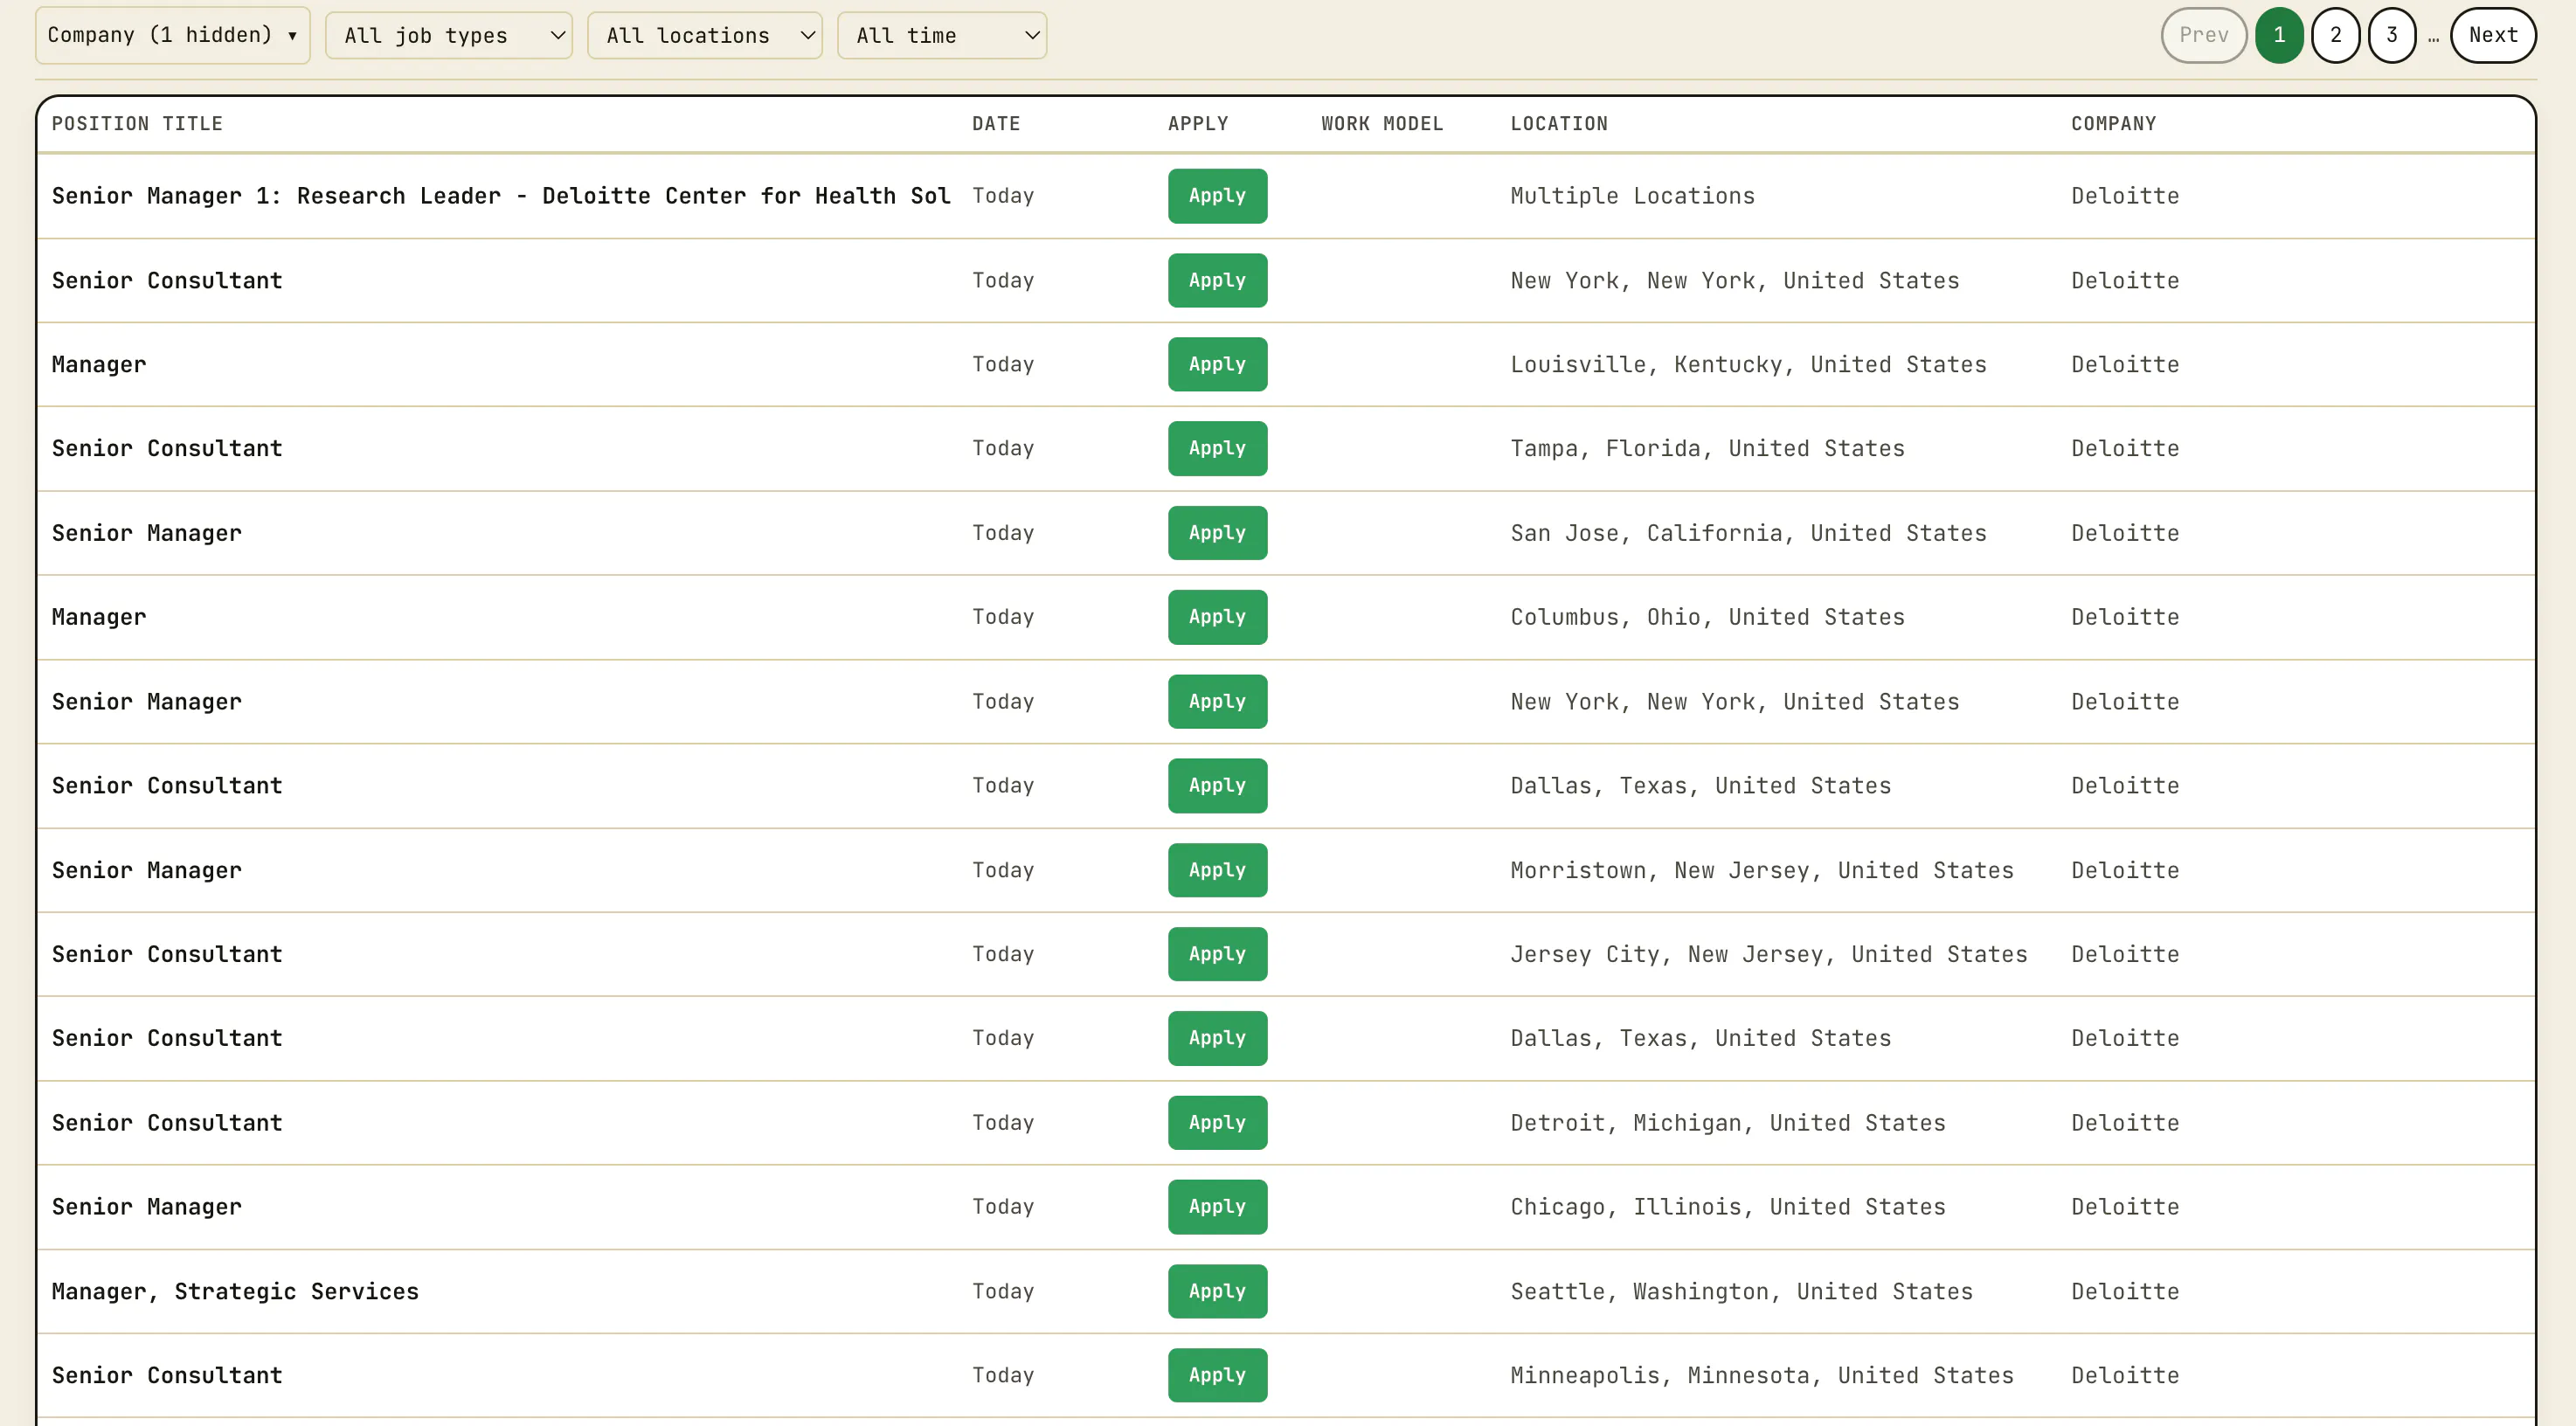2576x1426 pixels.
Task: Click Columbus, Ohio, United States location
Action: tap(1707, 617)
